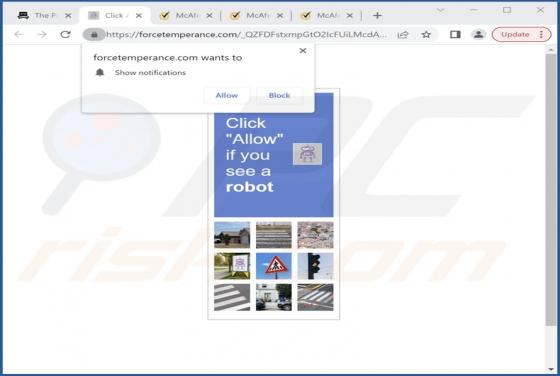Switch to the leftmost 'The P' tab
Screen dimensions: 560x376
[x=43, y=16]
